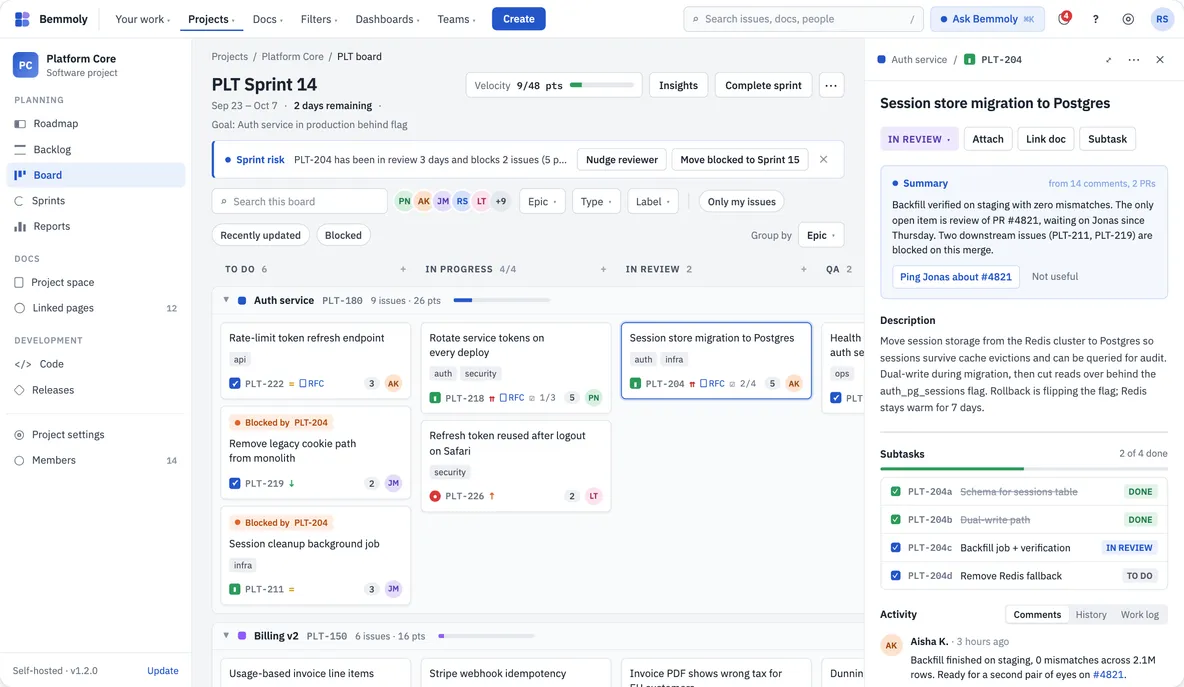The image size is (1184, 687).
Task: Open the RS user avatar menu
Action: pyautogui.click(x=1161, y=19)
